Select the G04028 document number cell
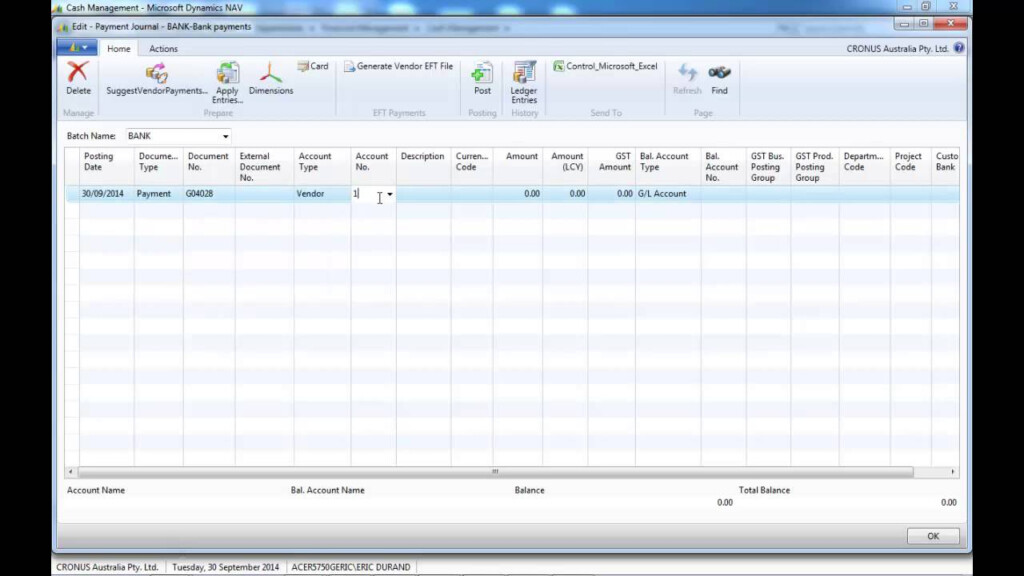Screen dimensions: 1024x576 tap(209, 194)
